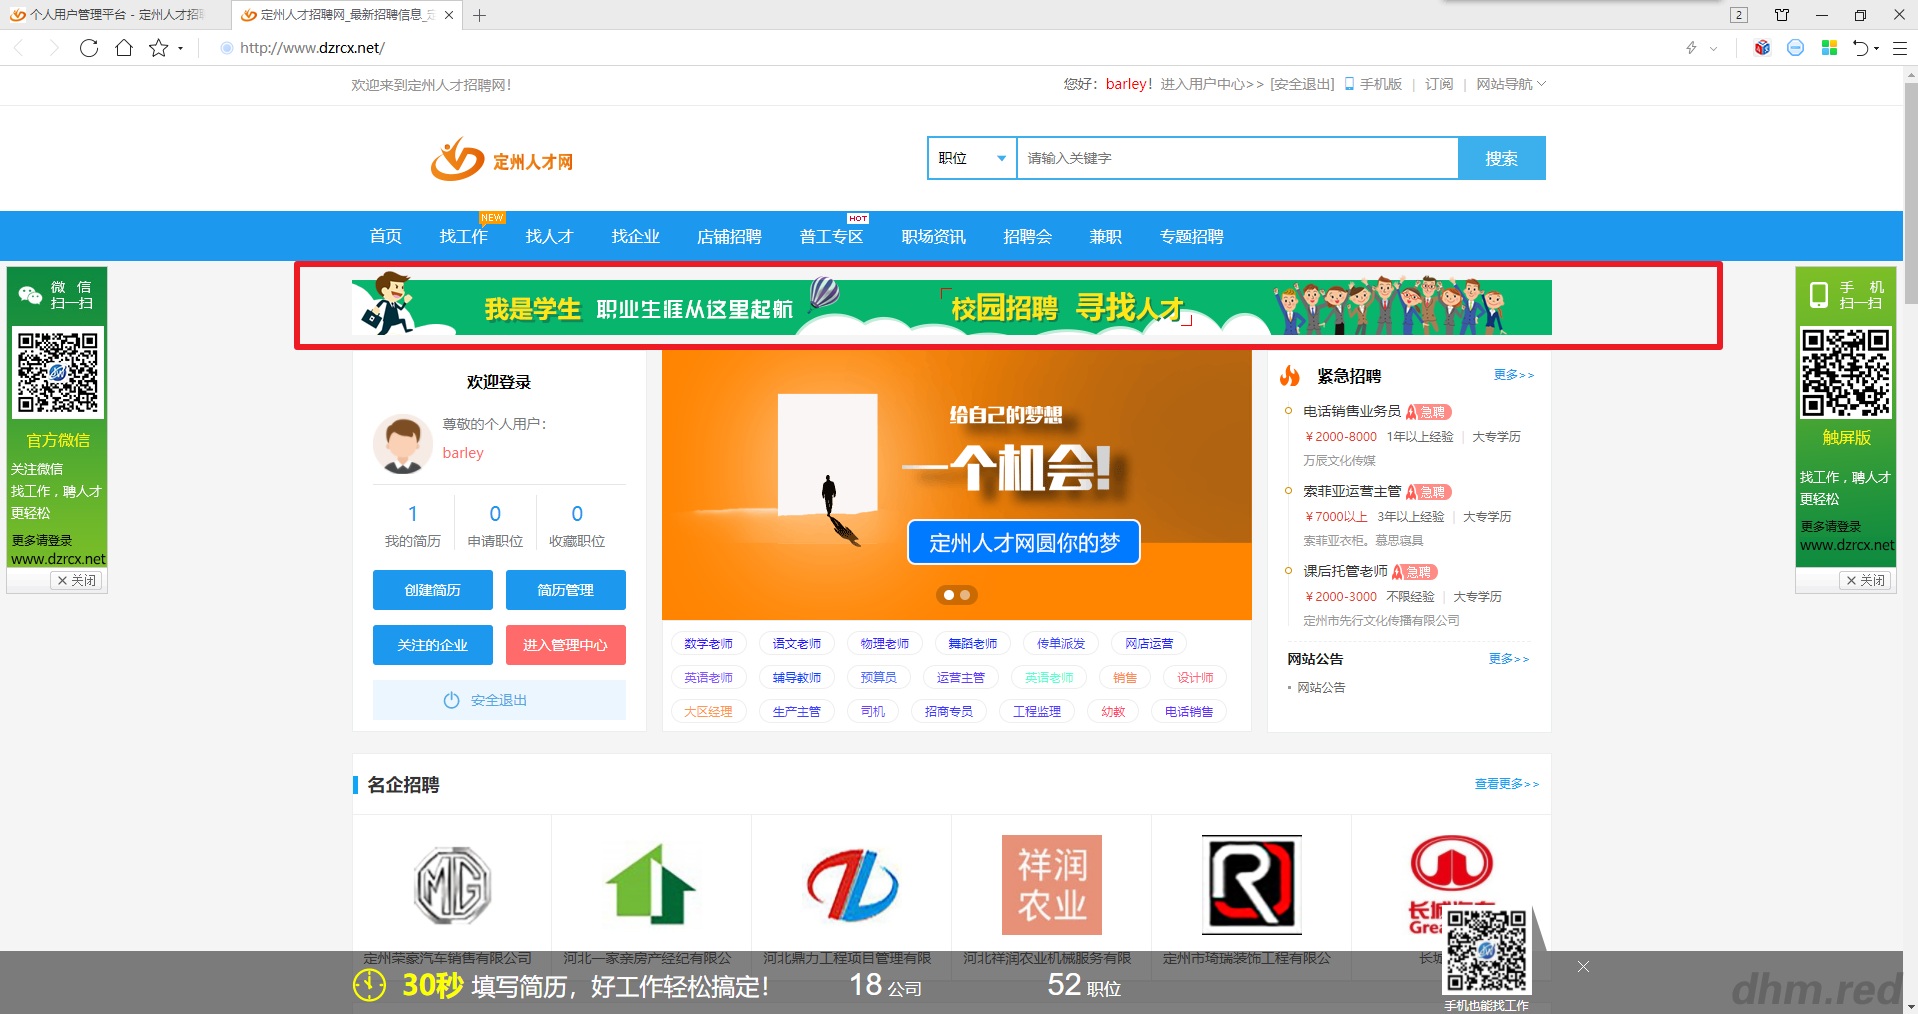Go to browser home icon
The height and width of the screenshot is (1014, 1918).
click(x=124, y=48)
